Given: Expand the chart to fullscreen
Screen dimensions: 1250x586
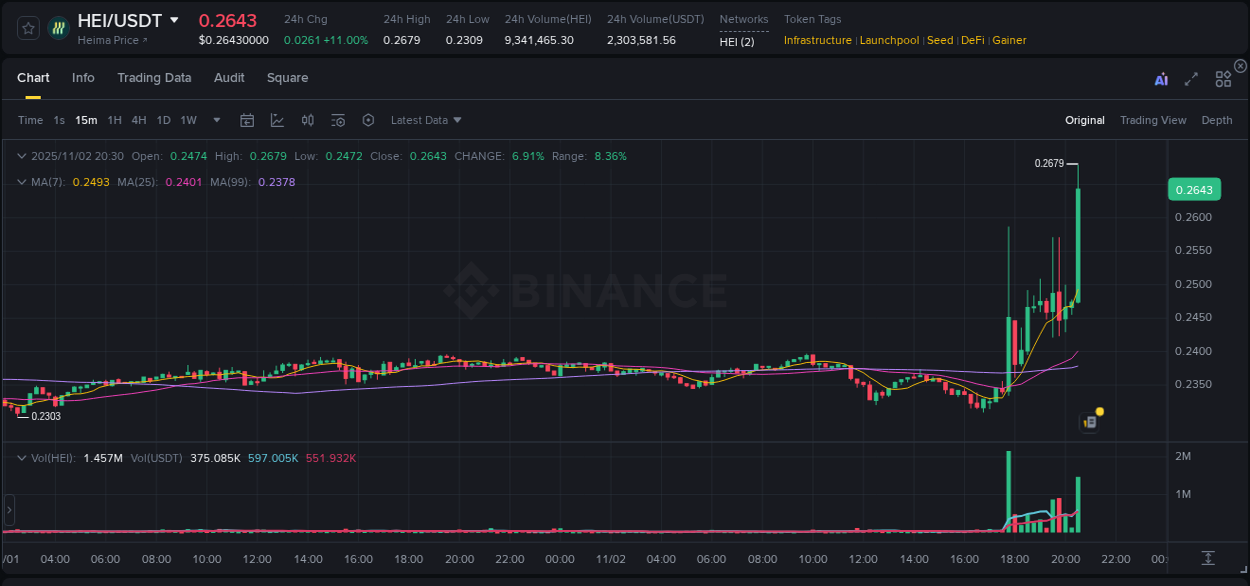Looking at the screenshot, I should [1191, 79].
